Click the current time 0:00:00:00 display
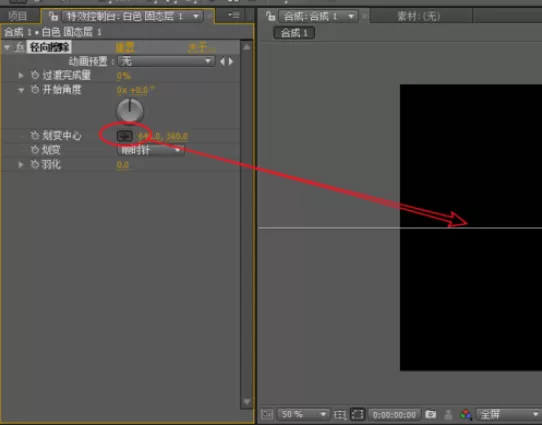 394,414
